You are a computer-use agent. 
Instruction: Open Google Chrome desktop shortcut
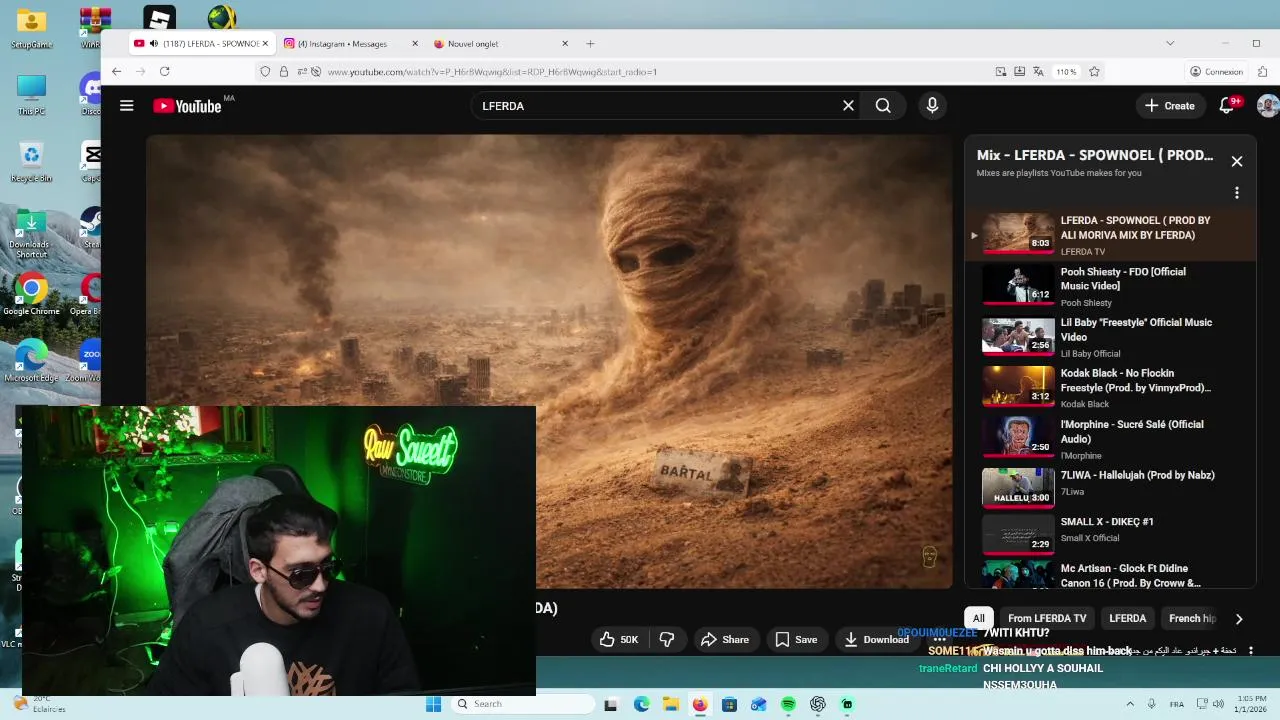[x=31, y=296]
